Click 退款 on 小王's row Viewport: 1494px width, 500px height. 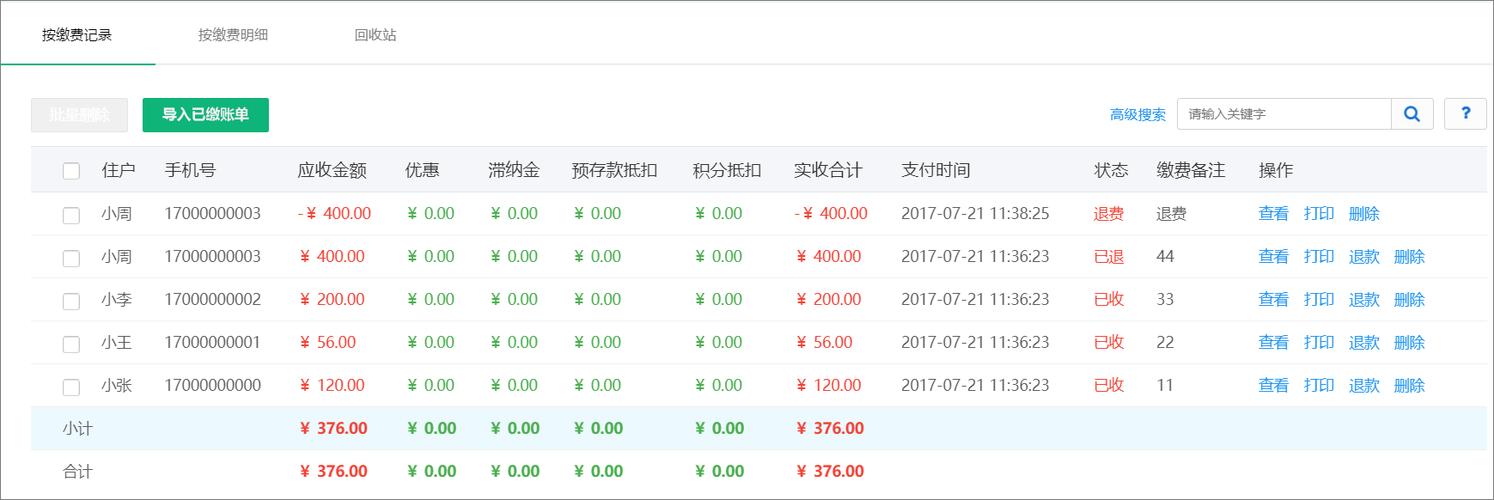coord(1364,343)
